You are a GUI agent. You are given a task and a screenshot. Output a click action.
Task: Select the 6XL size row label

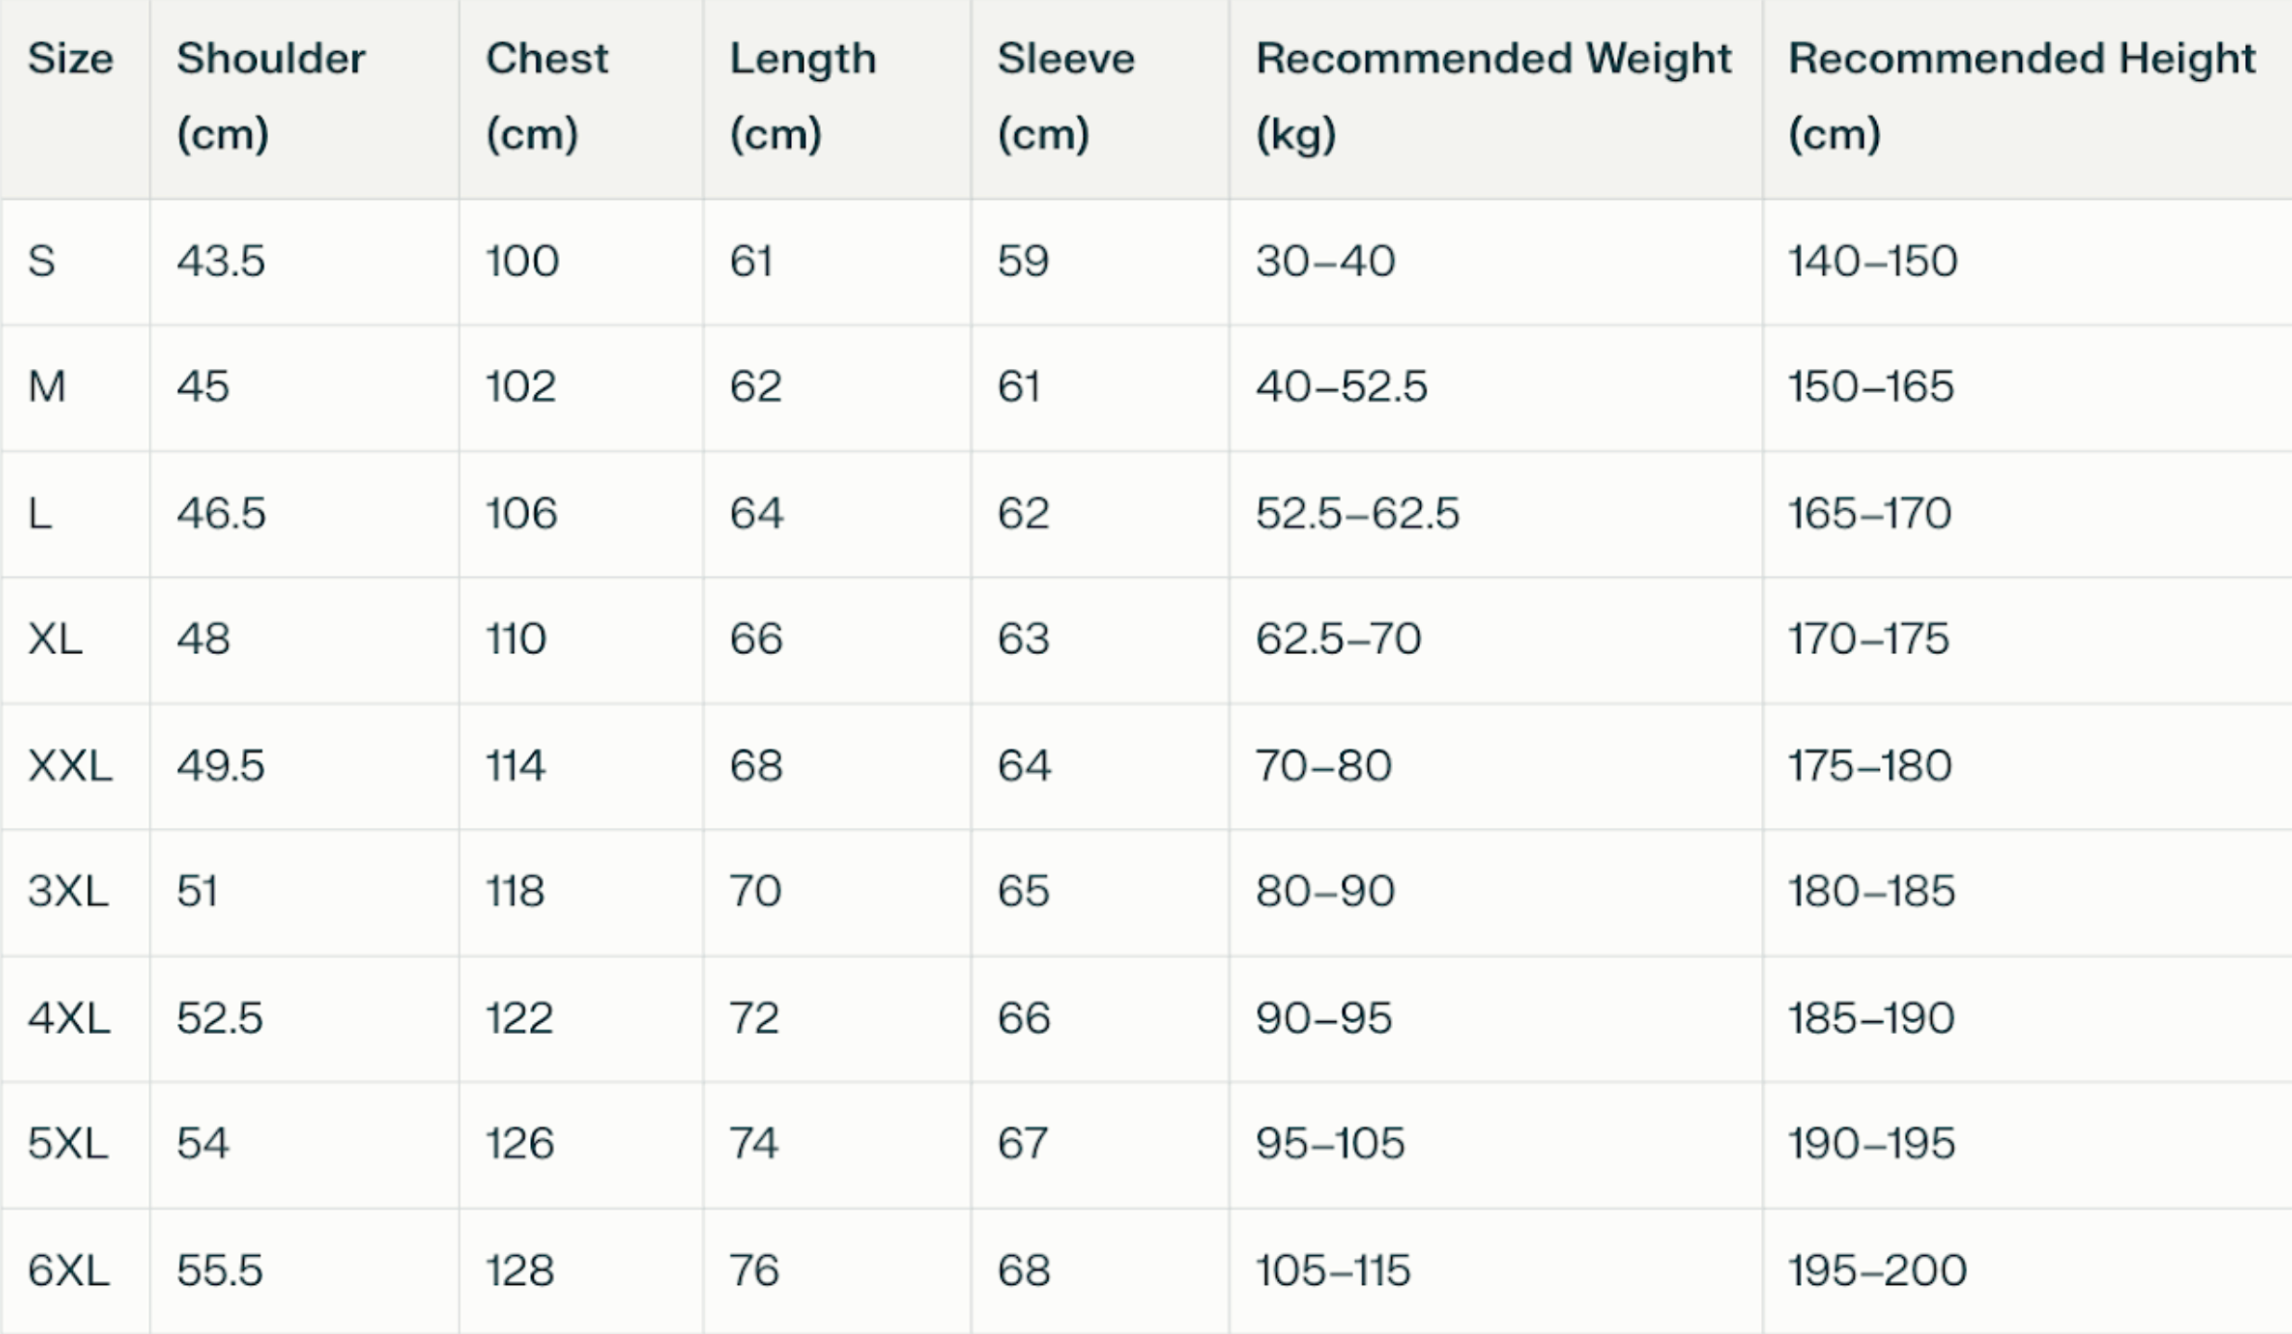(68, 1271)
